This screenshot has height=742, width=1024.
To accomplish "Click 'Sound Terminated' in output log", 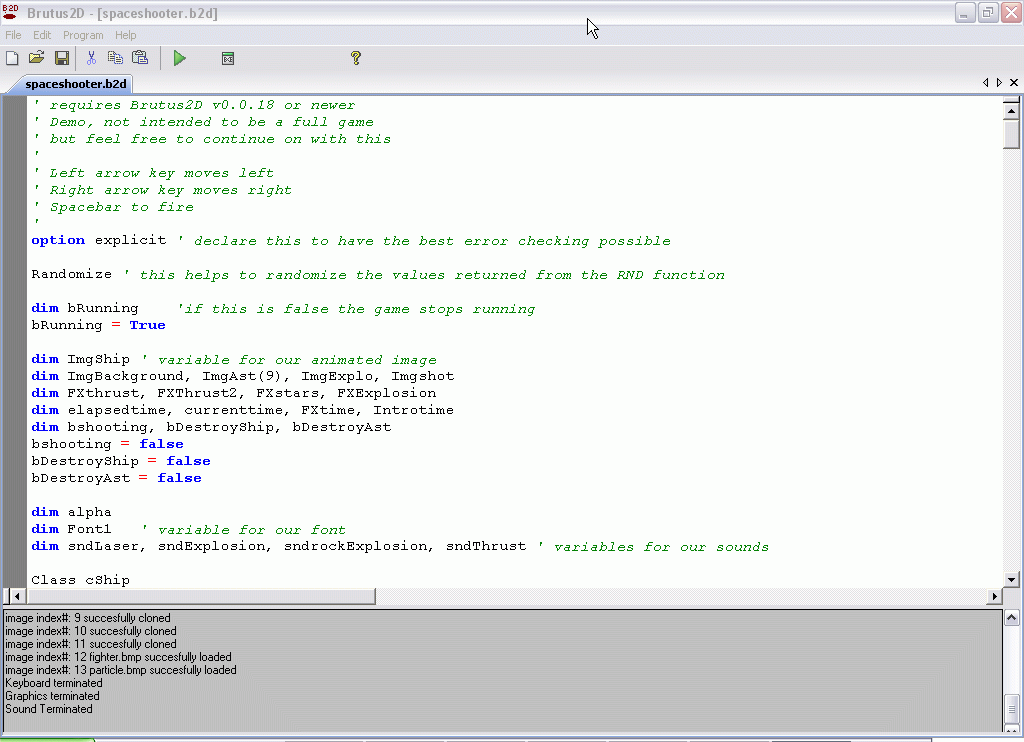I will (49, 709).
